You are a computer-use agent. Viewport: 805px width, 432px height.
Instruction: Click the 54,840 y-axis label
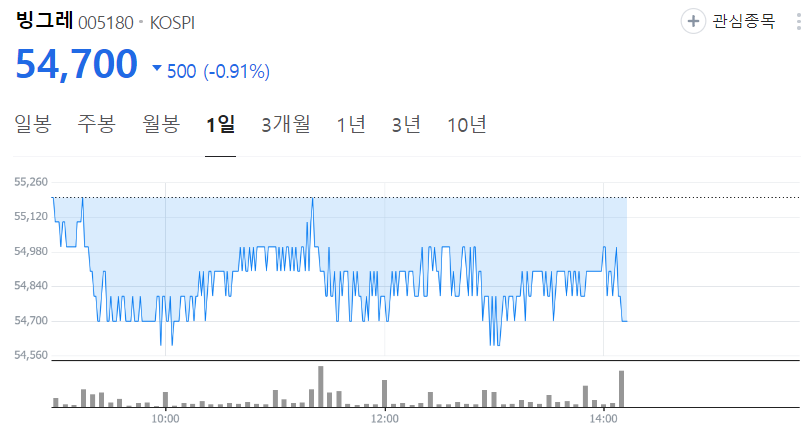click(31, 286)
